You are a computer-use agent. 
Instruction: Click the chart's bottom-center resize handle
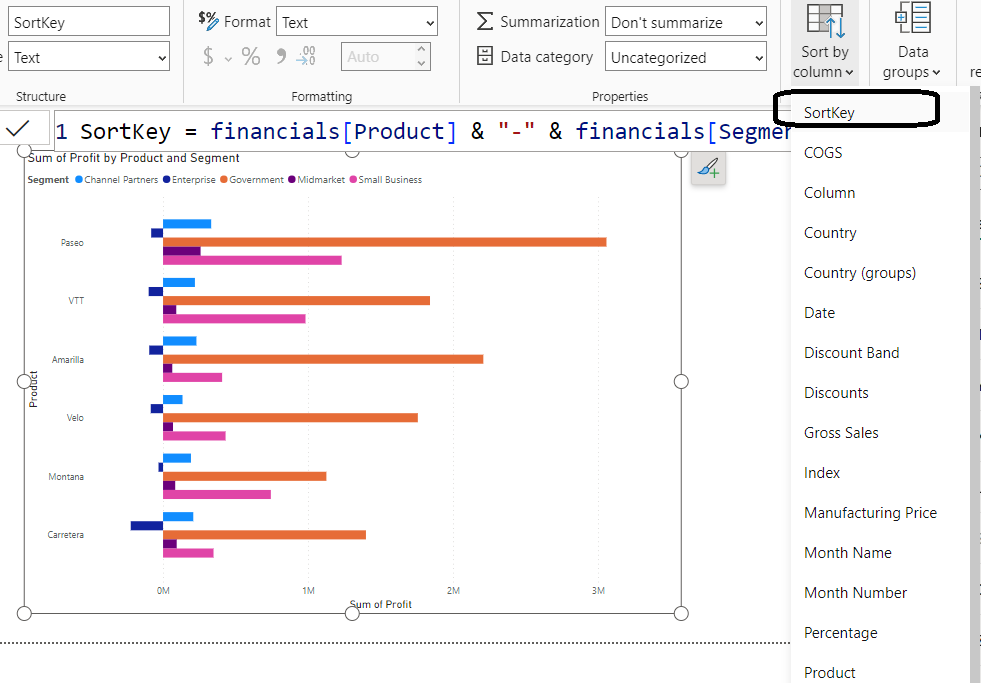[352, 614]
